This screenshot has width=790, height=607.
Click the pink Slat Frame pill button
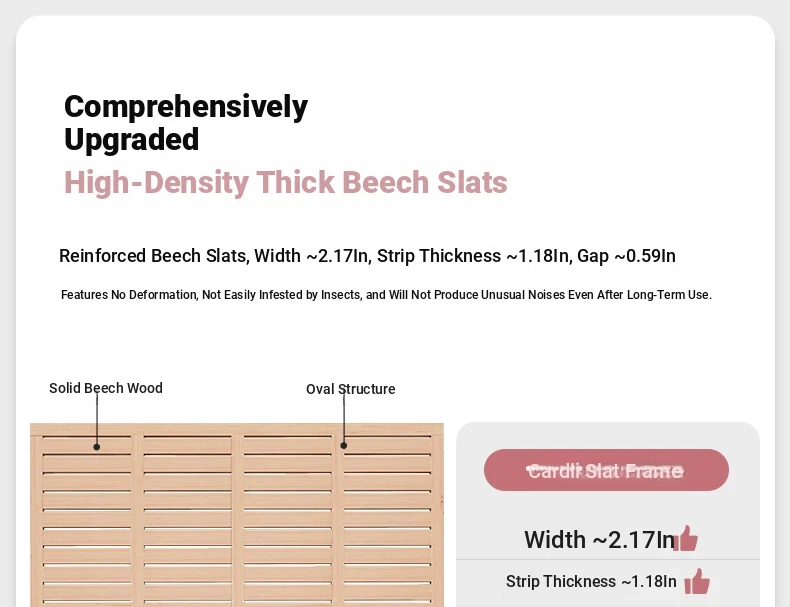pos(606,470)
